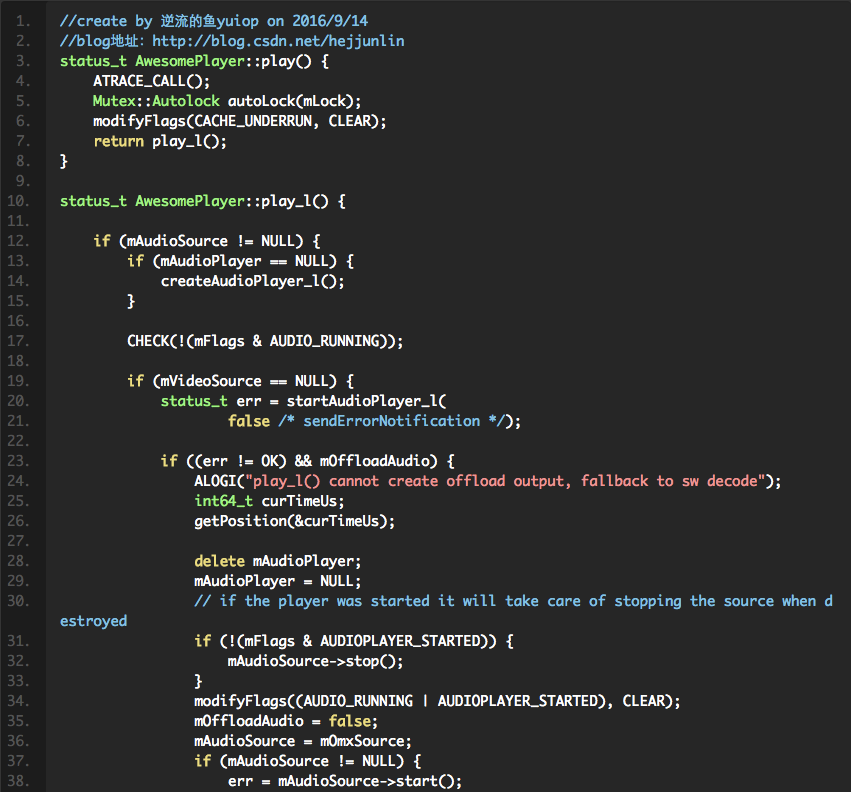The width and height of the screenshot is (851, 792).
Task: Click the blog URL http://blog.csdn.net/hejjunlin
Action: 277,41
